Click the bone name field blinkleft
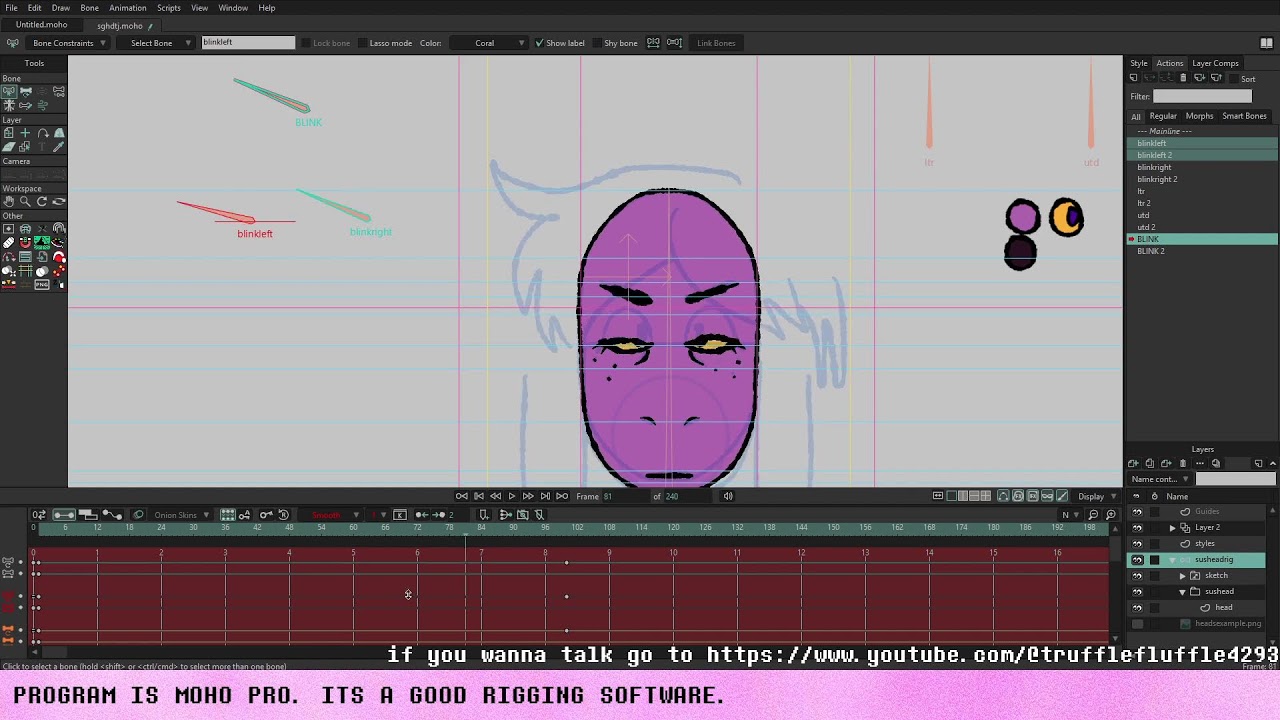The image size is (1280, 720). click(x=248, y=43)
